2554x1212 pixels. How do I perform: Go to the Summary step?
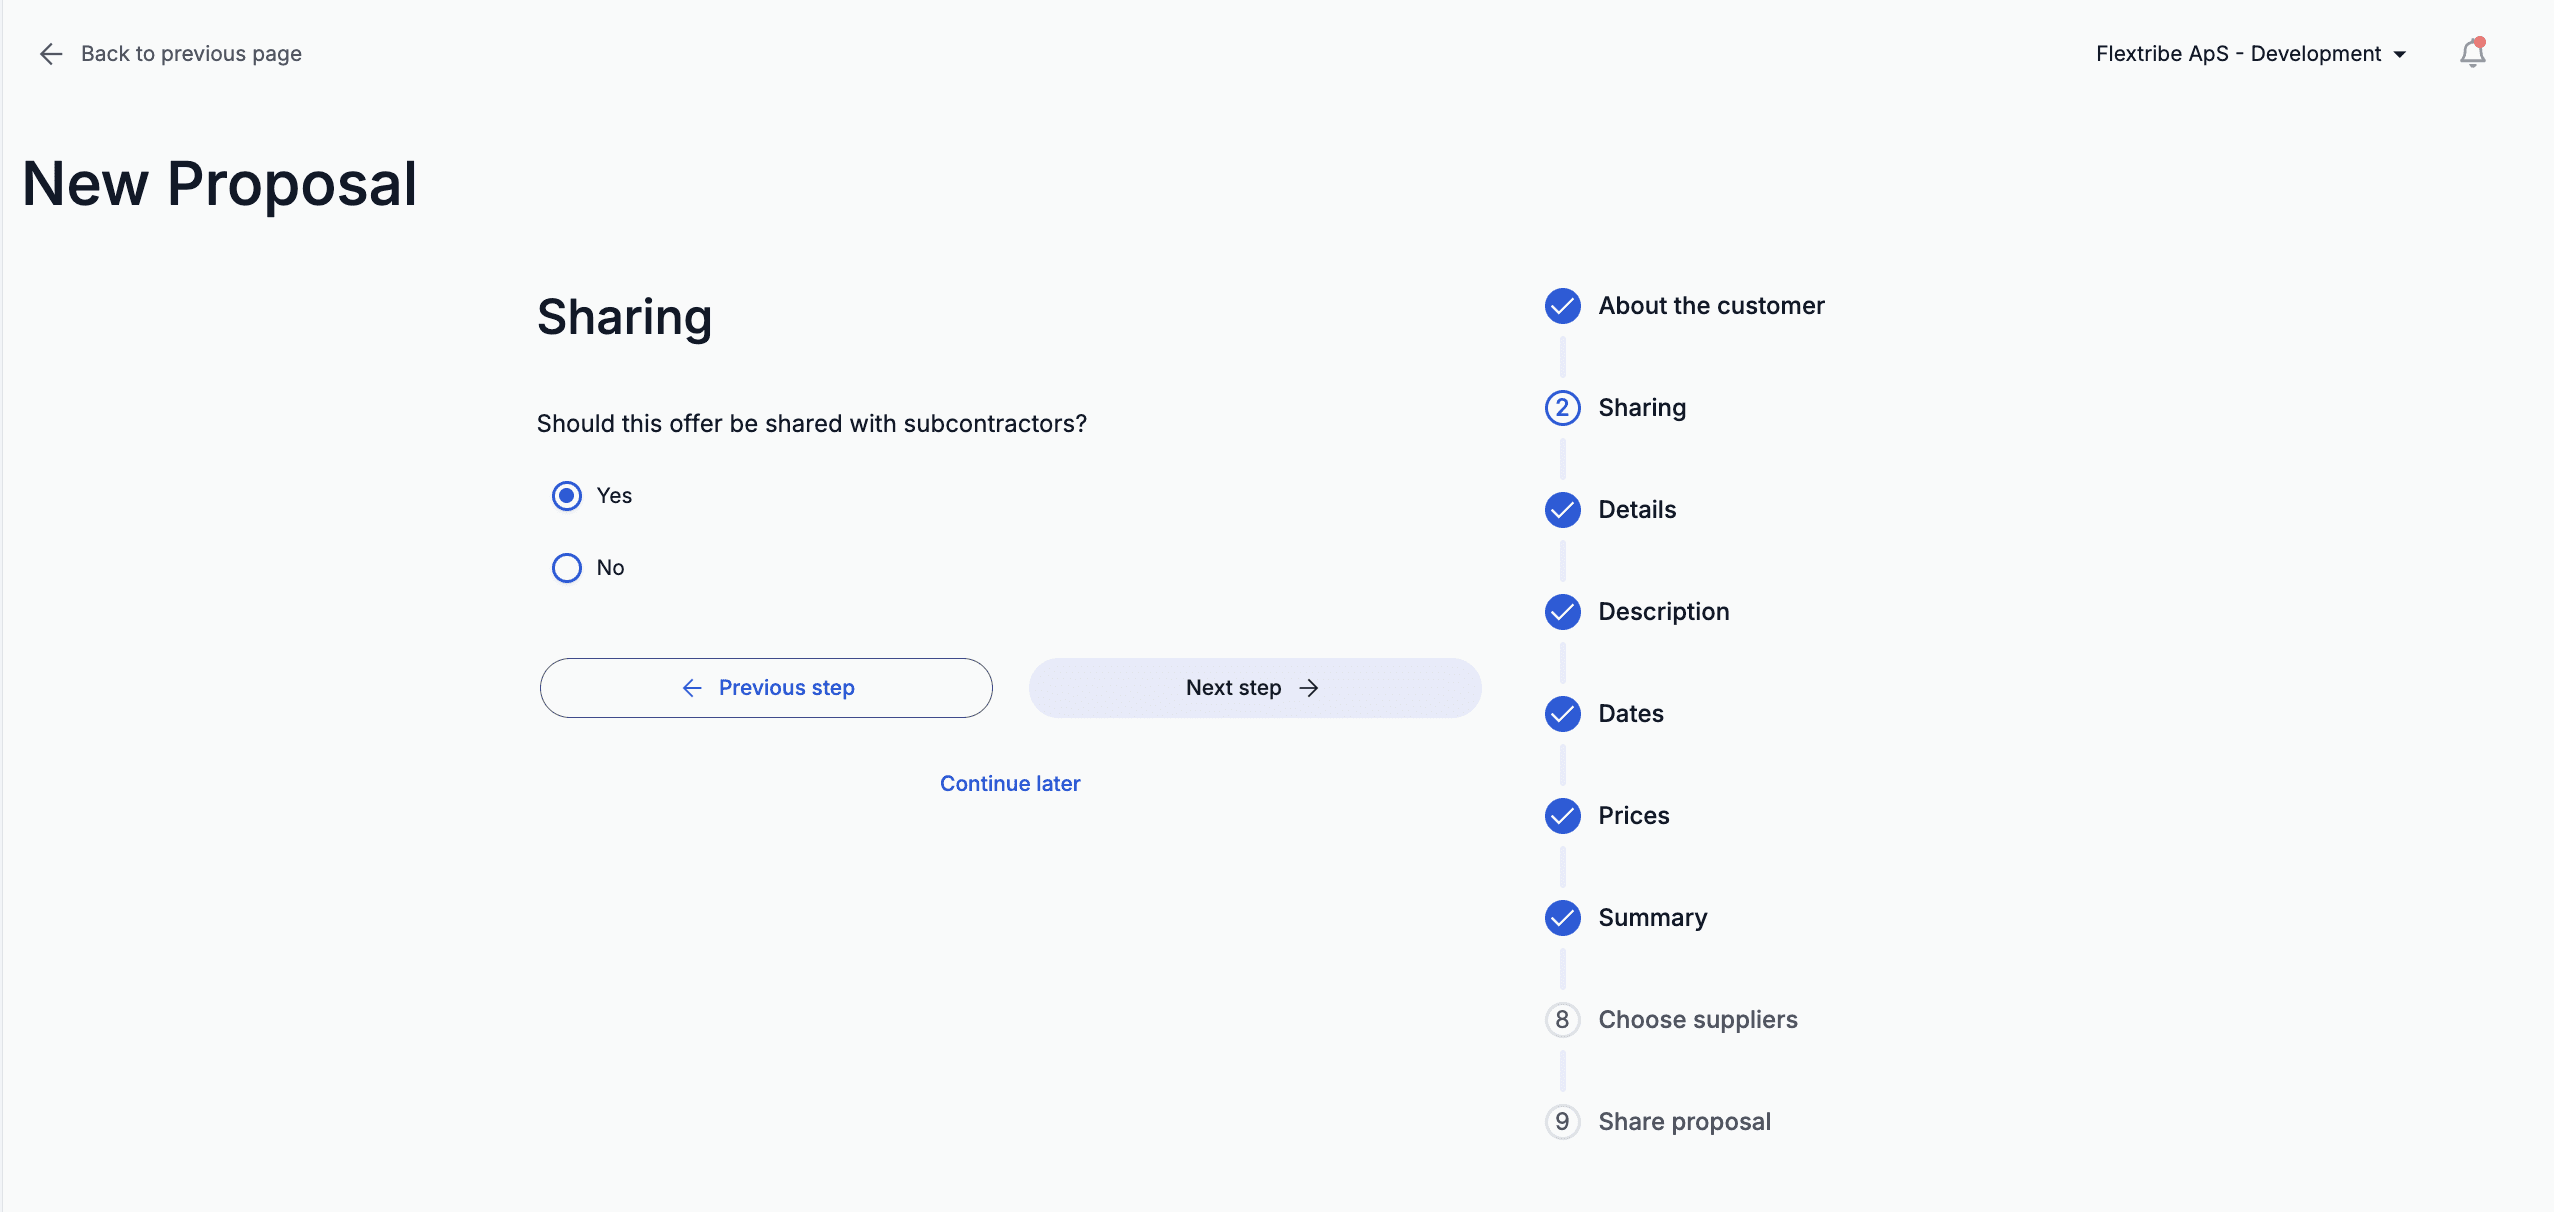click(1652, 918)
